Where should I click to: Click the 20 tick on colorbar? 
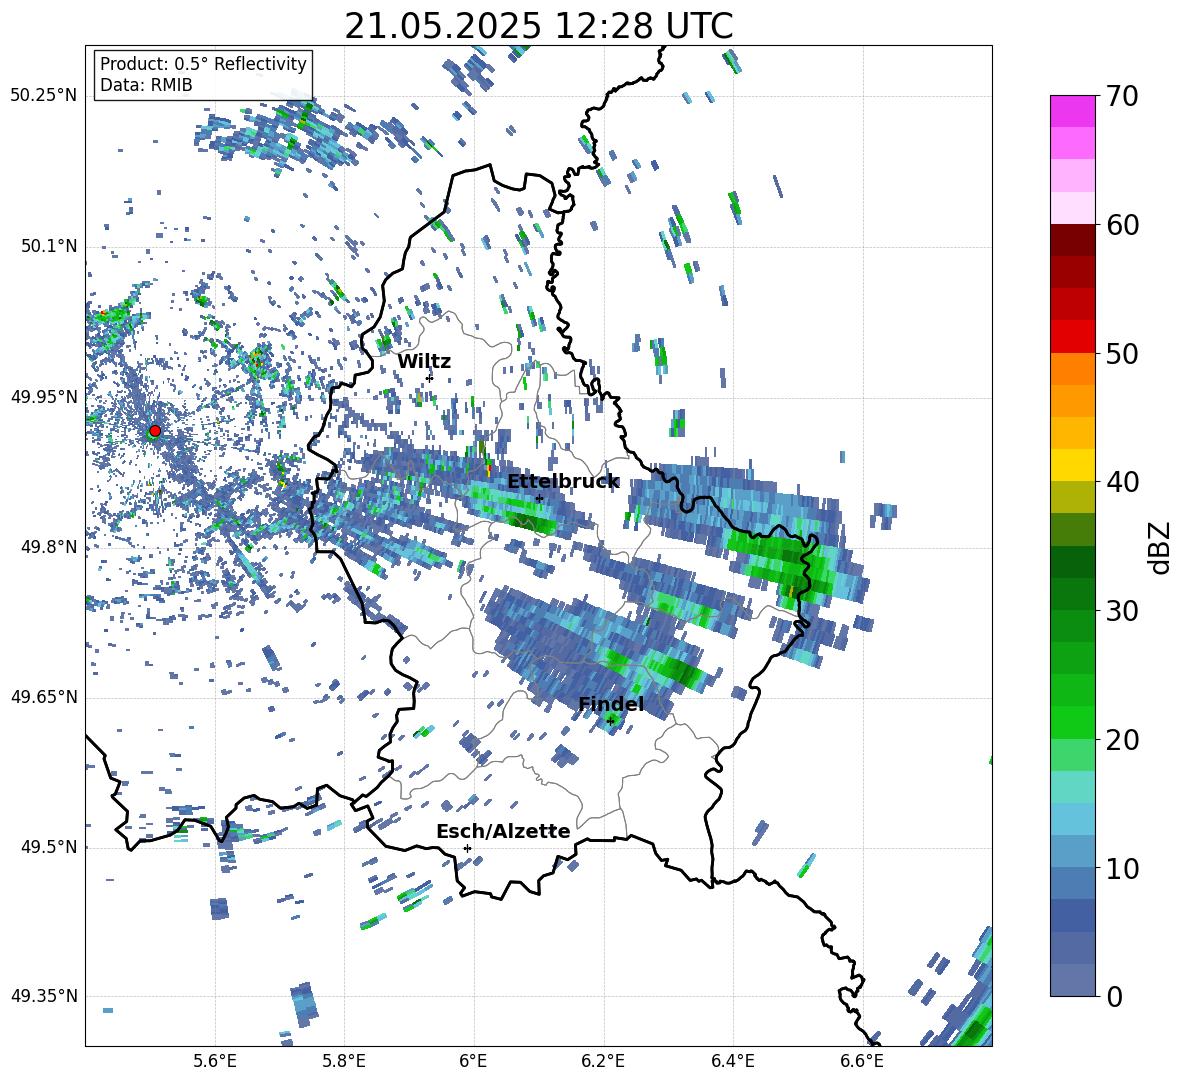point(1122,739)
